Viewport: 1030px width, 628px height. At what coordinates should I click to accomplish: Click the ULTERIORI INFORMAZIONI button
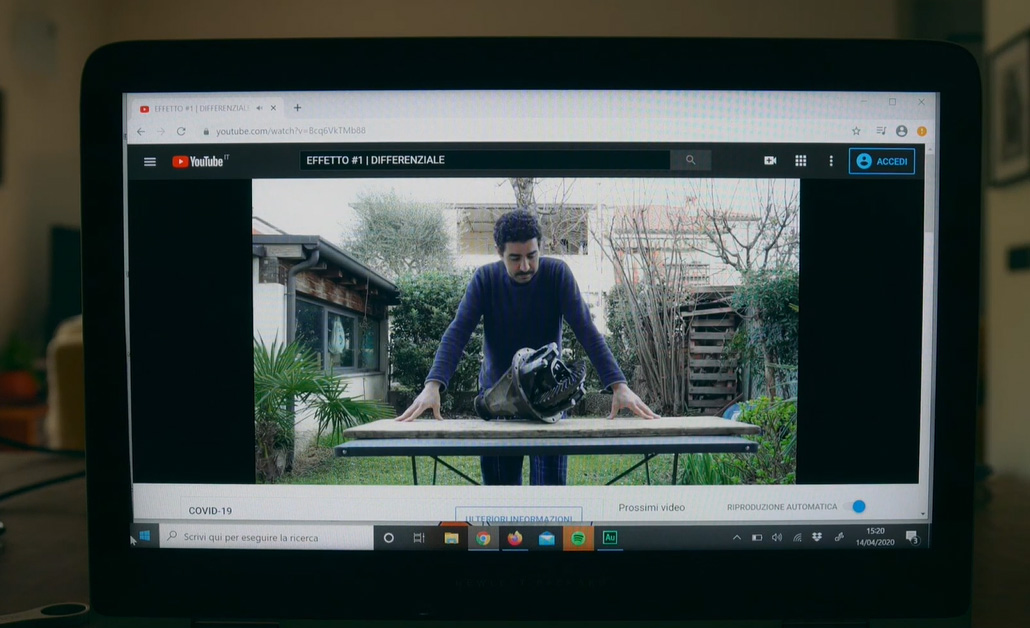[518, 518]
